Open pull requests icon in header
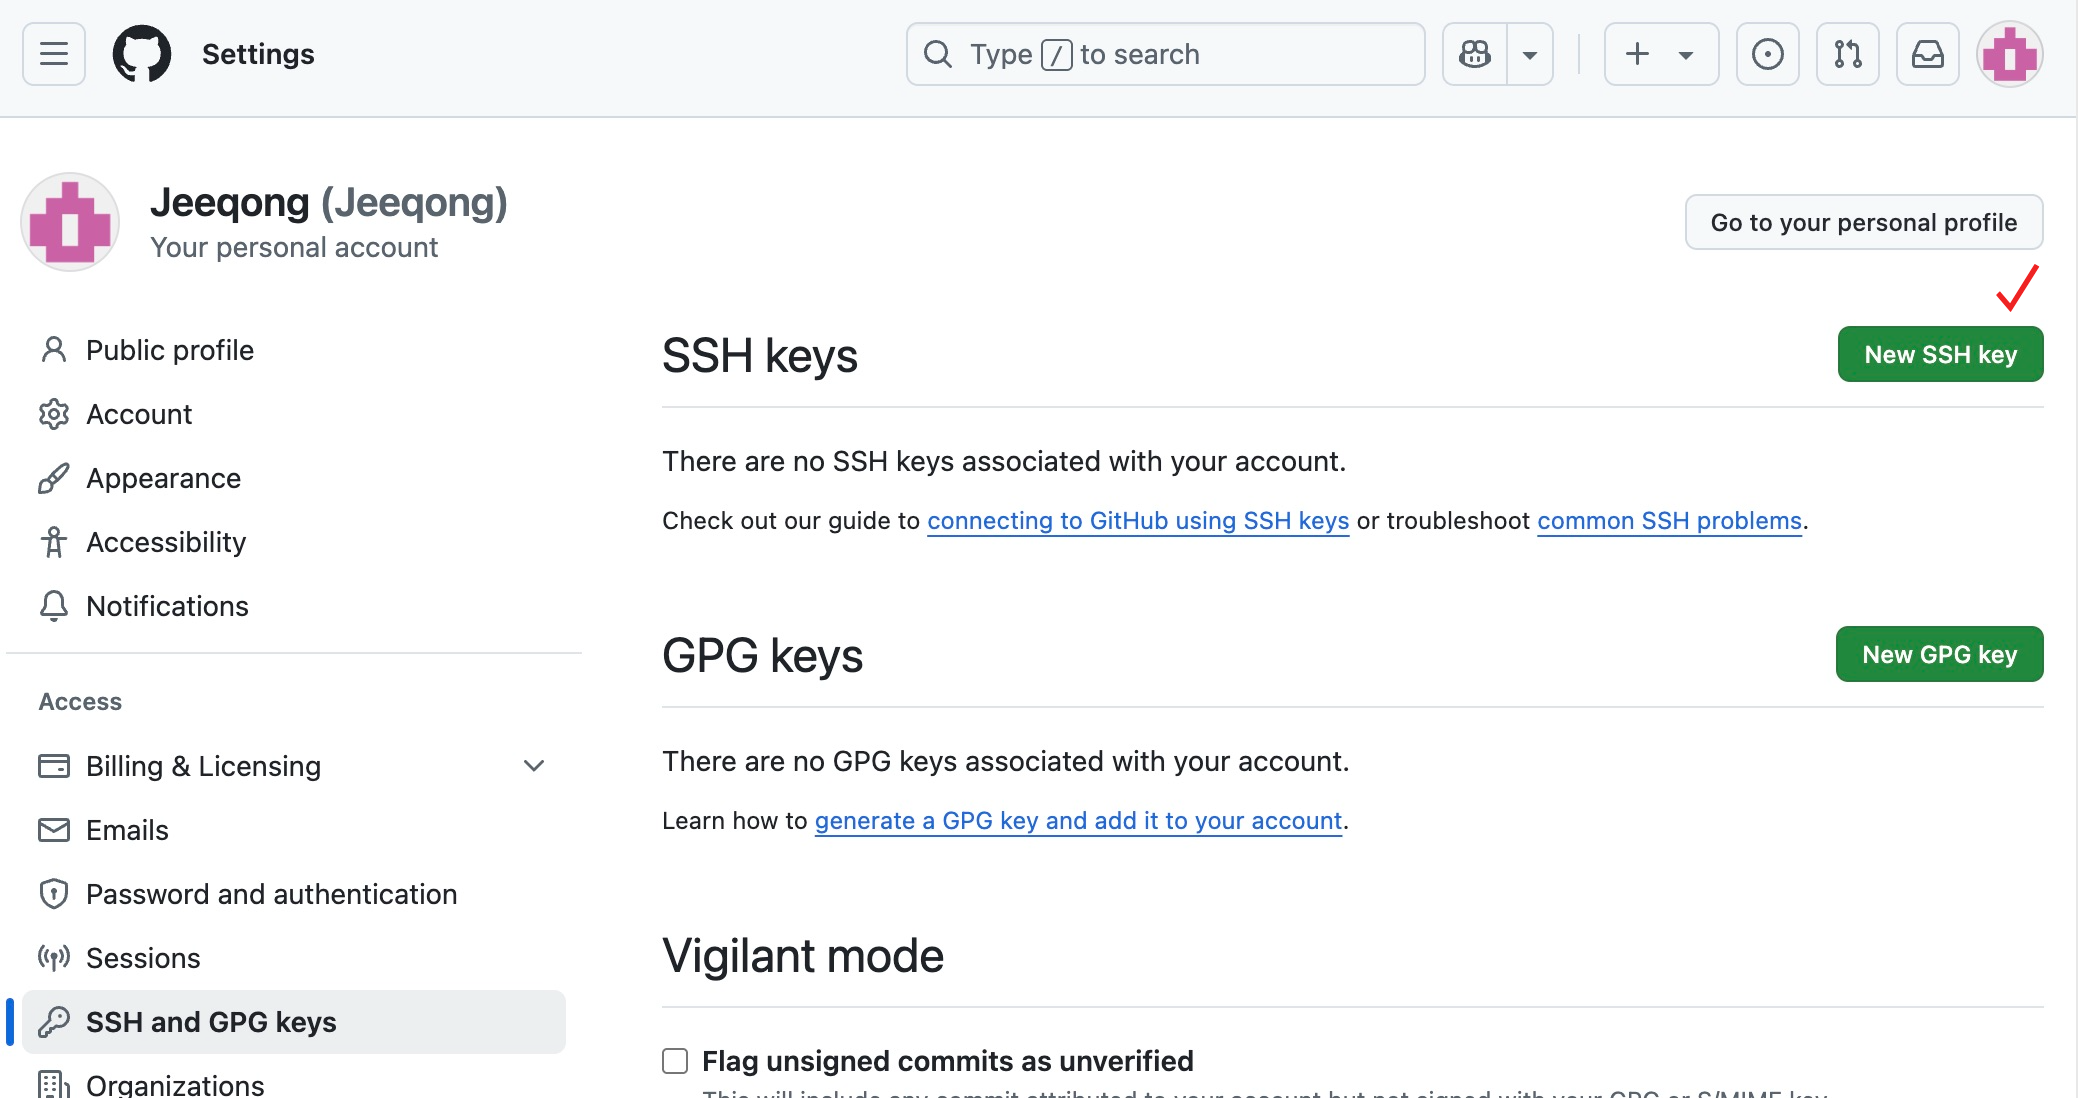2078x1098 pixels. pyautogui.click(x=1847, y=54)
